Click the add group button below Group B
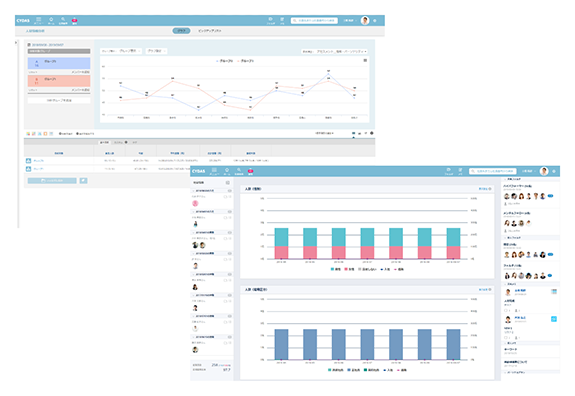This screenshot has height=396, width=575. tap(59, 100)
